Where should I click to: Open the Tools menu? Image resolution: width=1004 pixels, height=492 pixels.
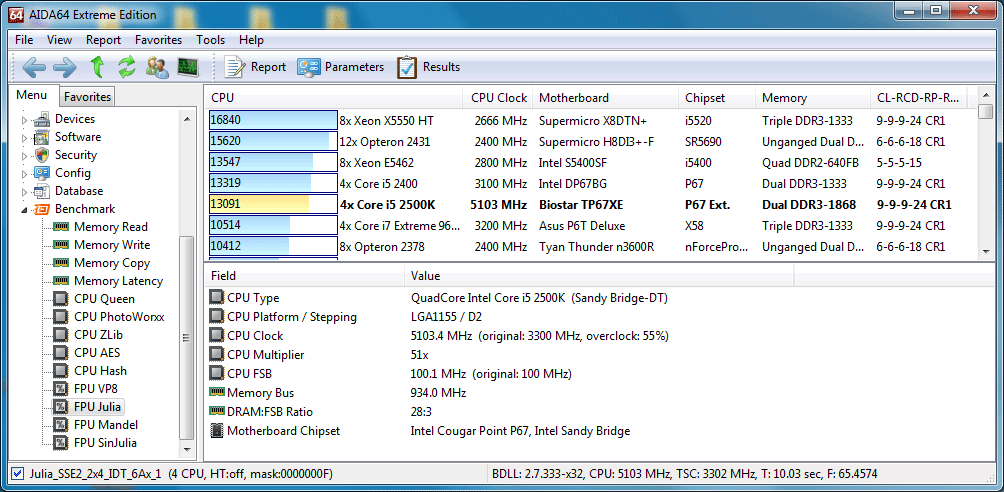coord(211,40)
